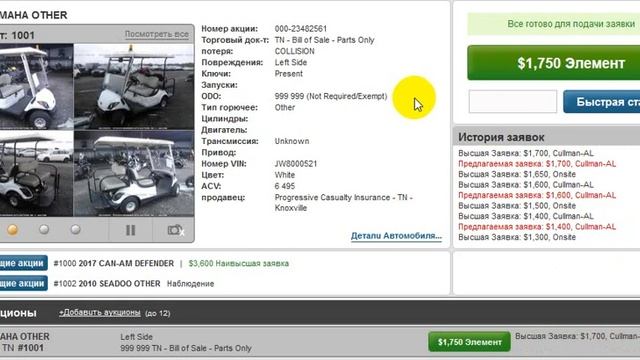The height and width of the screenshot is (360, 640).
Task: Open the 'Детали Автомобиля...' link
Action: tap(396, 236)
